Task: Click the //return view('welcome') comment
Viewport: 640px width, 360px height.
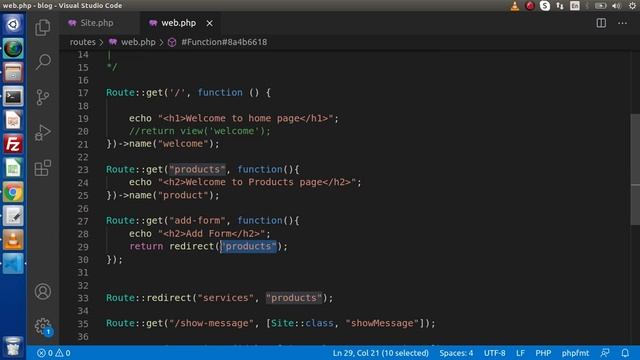Action: 200,131
